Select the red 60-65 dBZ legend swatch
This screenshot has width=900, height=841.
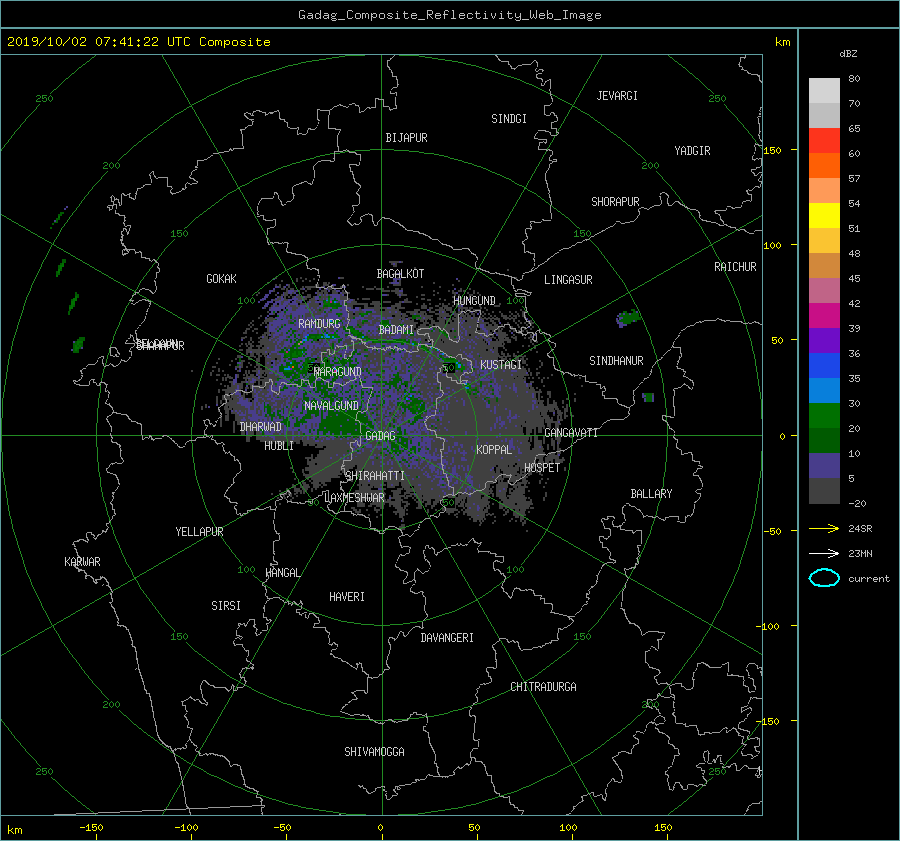coord(824,140)
